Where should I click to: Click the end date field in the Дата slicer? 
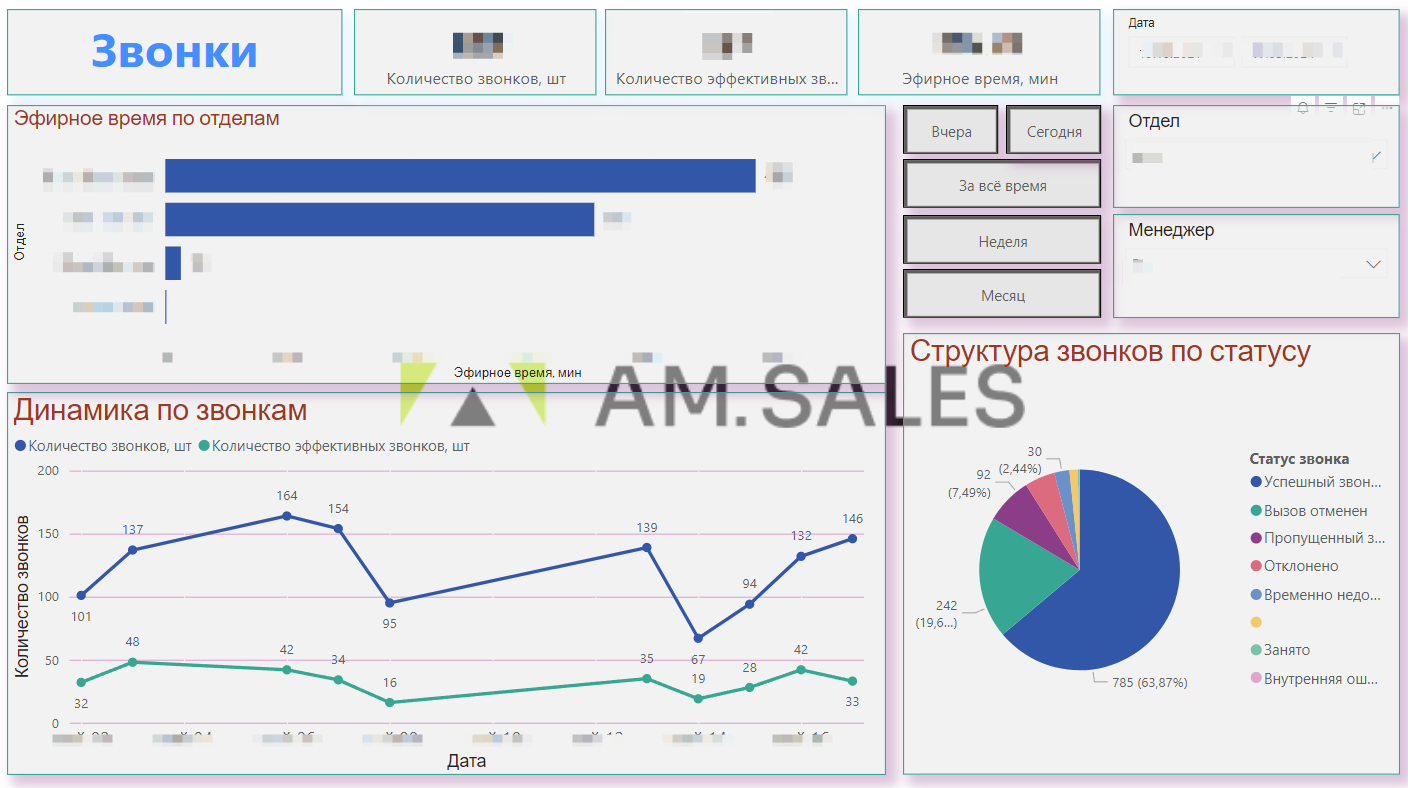[x=1293, y=52]
